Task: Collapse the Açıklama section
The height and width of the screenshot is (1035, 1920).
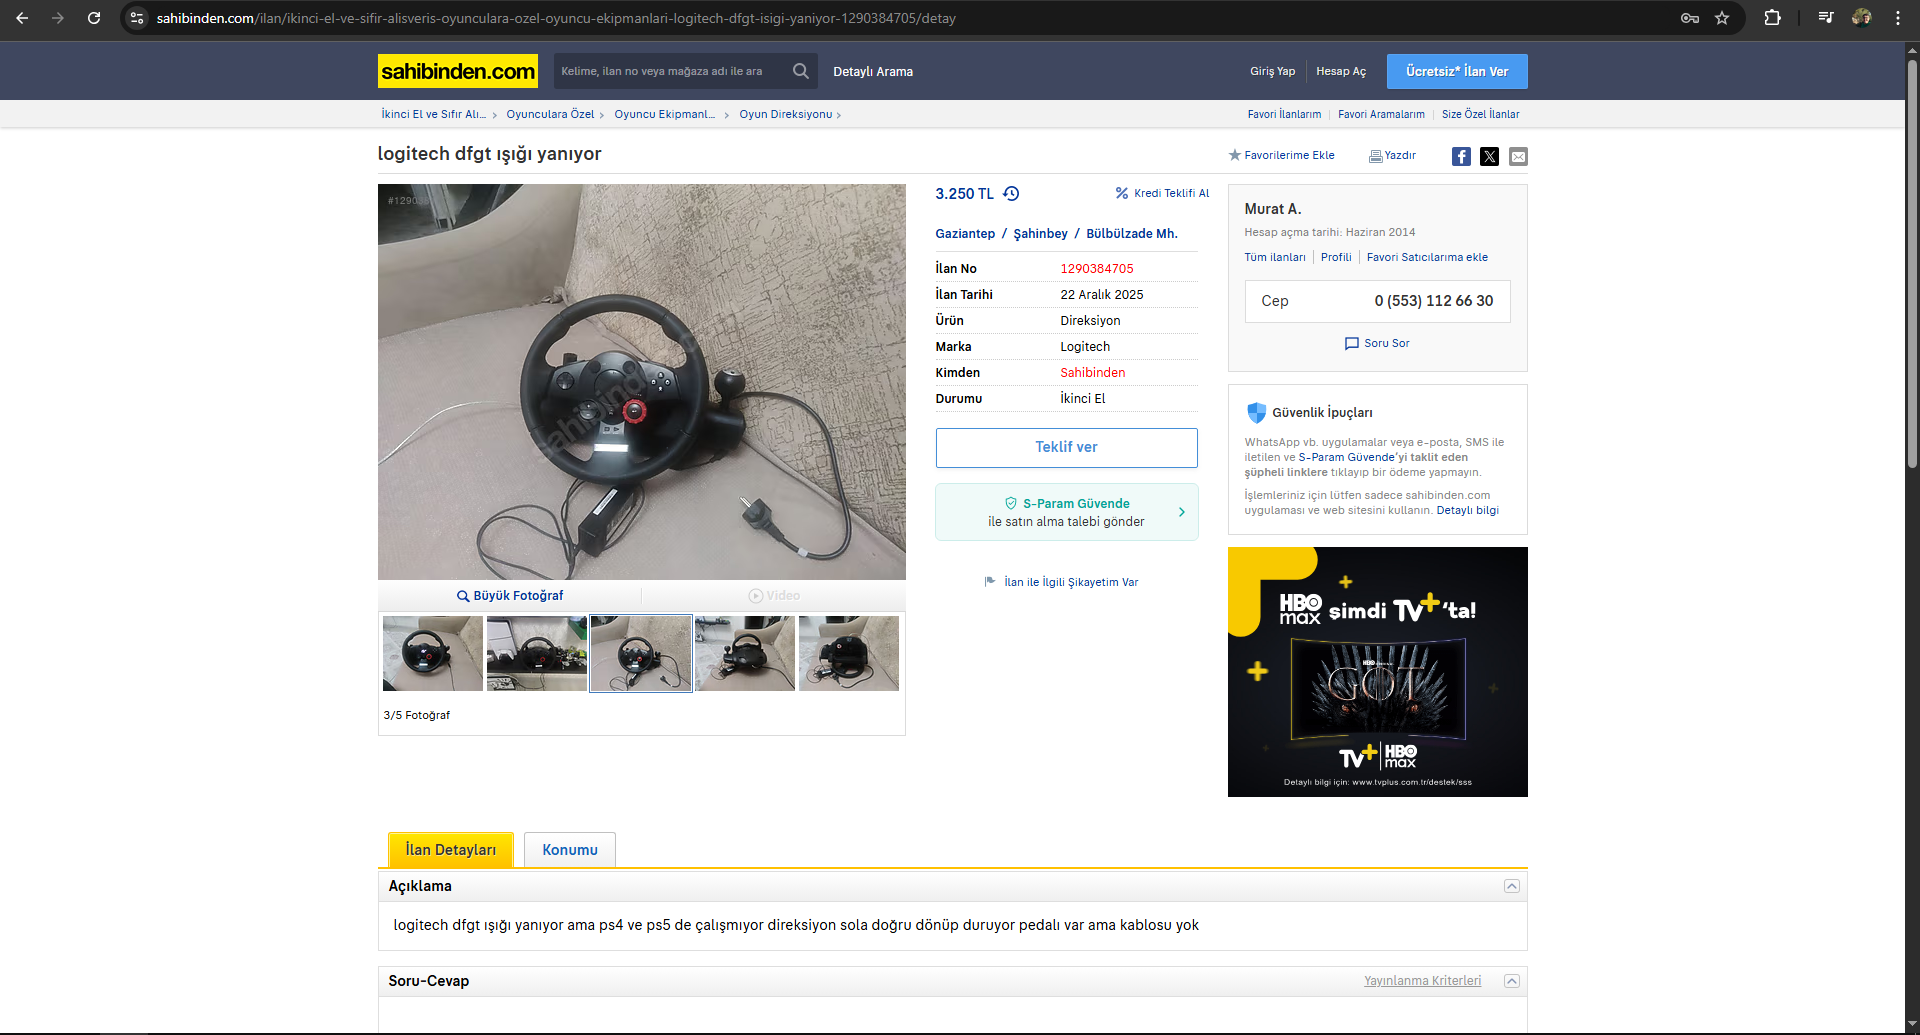Action: click(1512, 887)
